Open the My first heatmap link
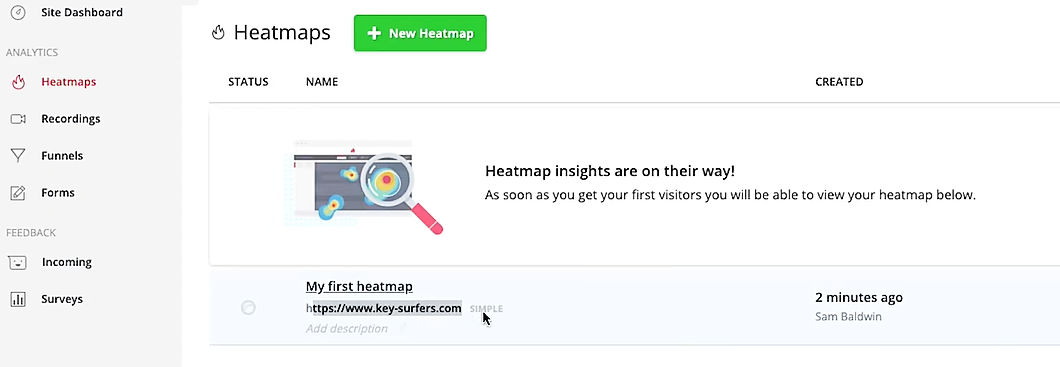The height and width of the screenshot is (367, 1060). [x=359, y=287]
